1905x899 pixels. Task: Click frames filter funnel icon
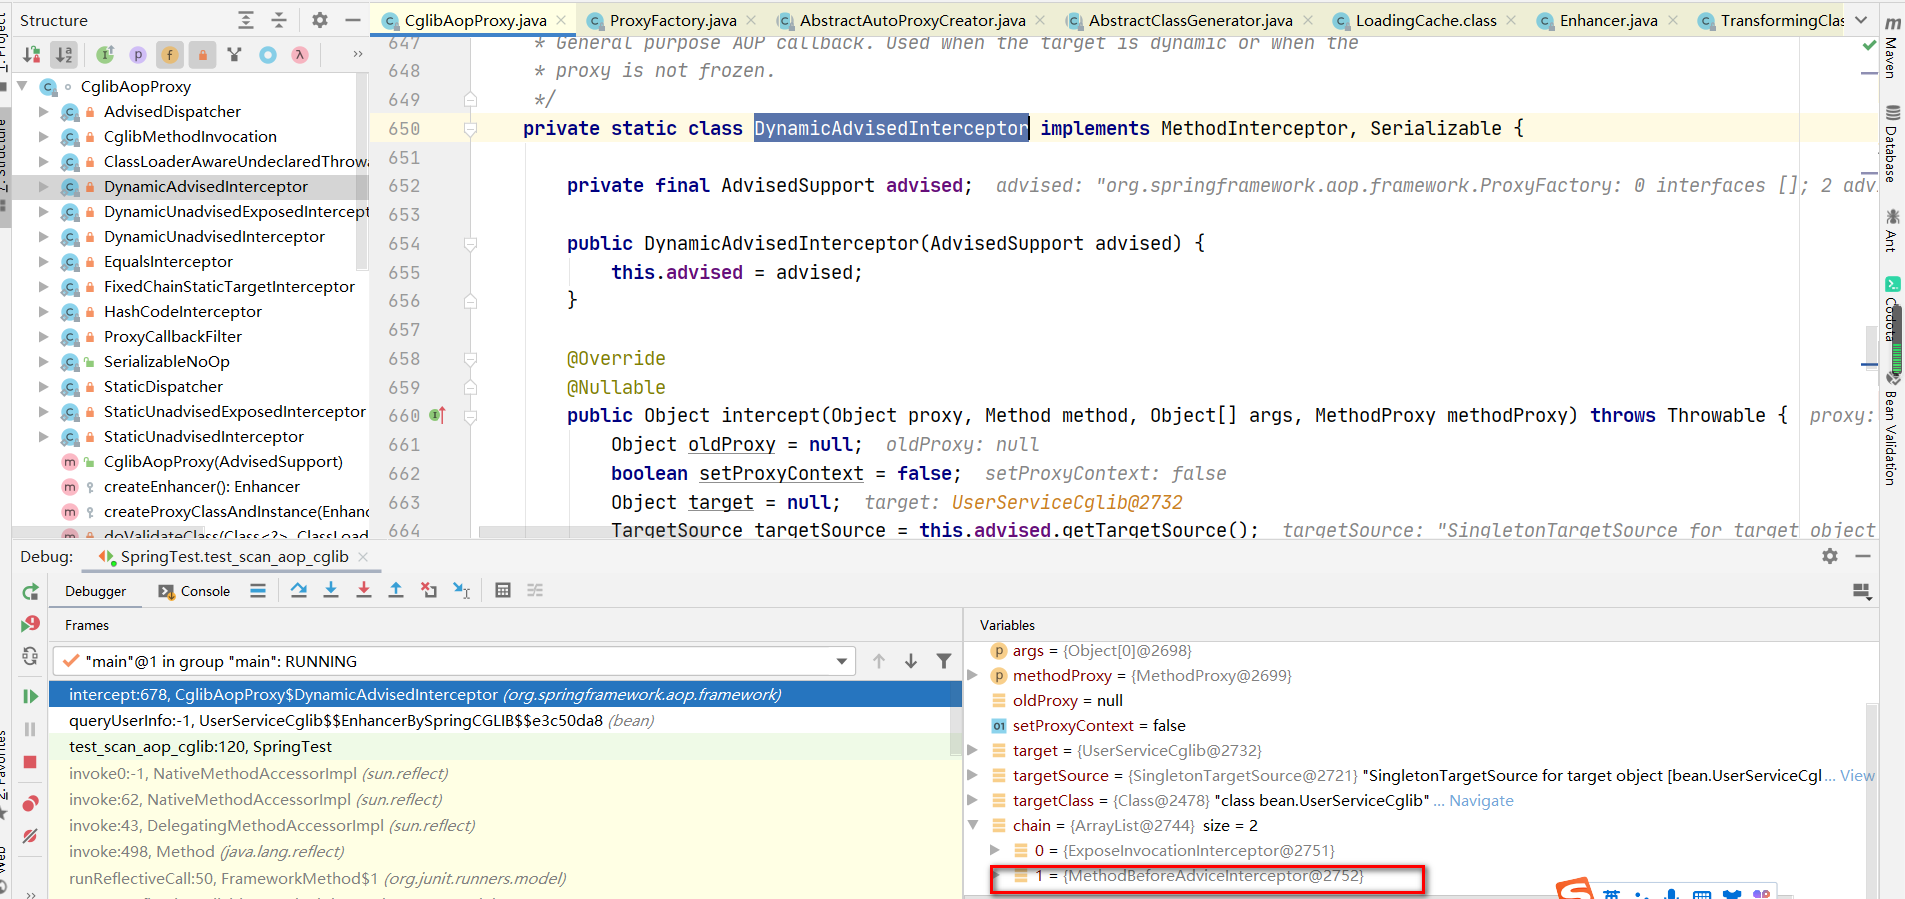(944, 661)
